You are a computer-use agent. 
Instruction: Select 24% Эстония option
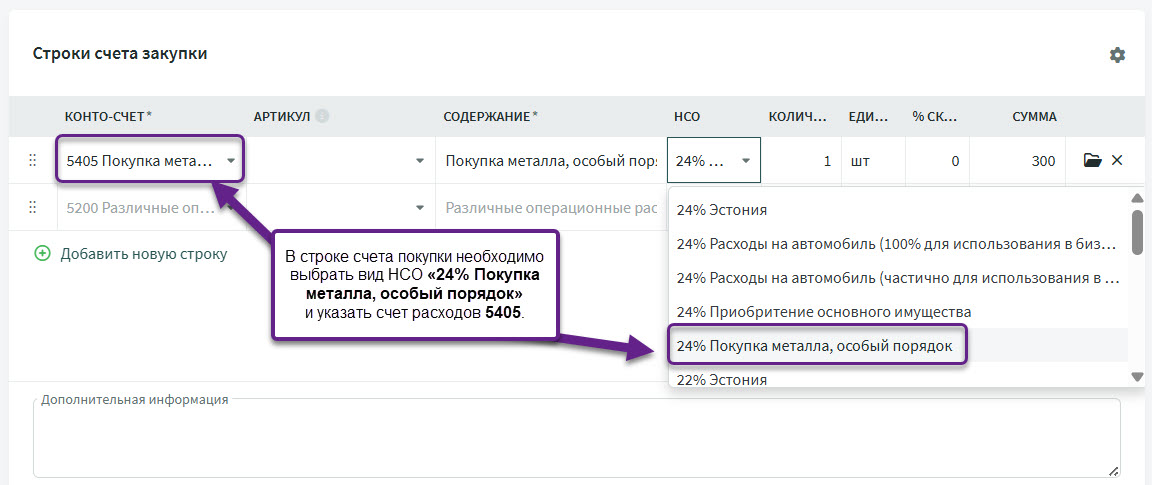pyautogui.click(x=722, y=211)
